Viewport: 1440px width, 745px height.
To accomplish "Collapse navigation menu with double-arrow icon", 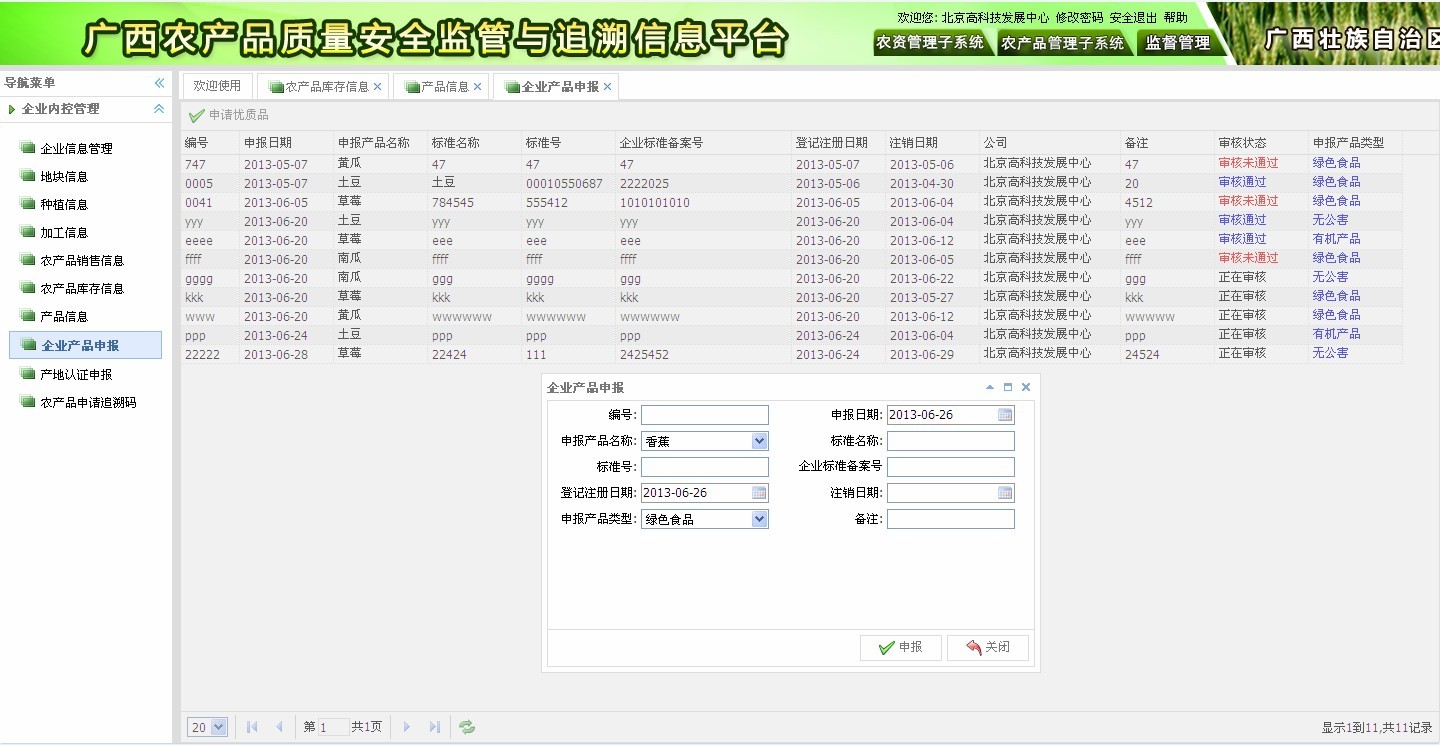I will (x=159, y=83).
